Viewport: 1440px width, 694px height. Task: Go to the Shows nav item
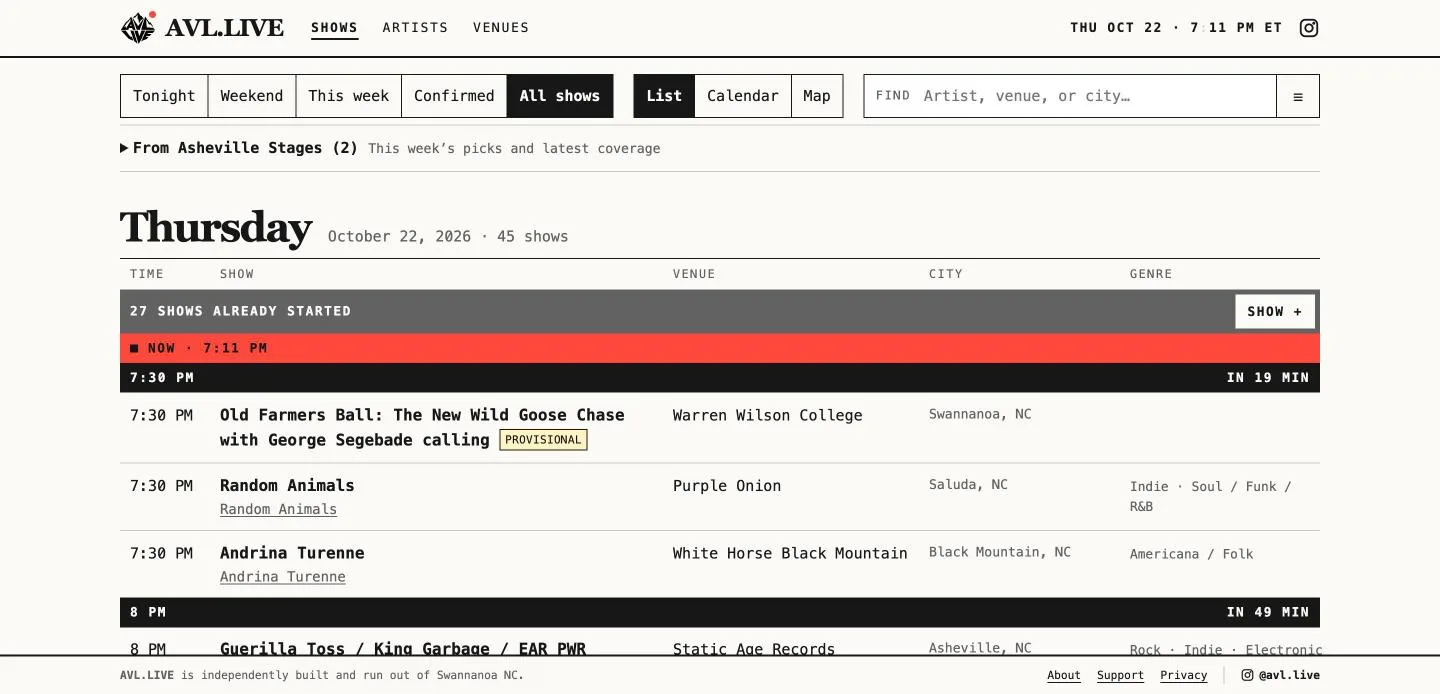pyautogui.click(x=334, y=28)
